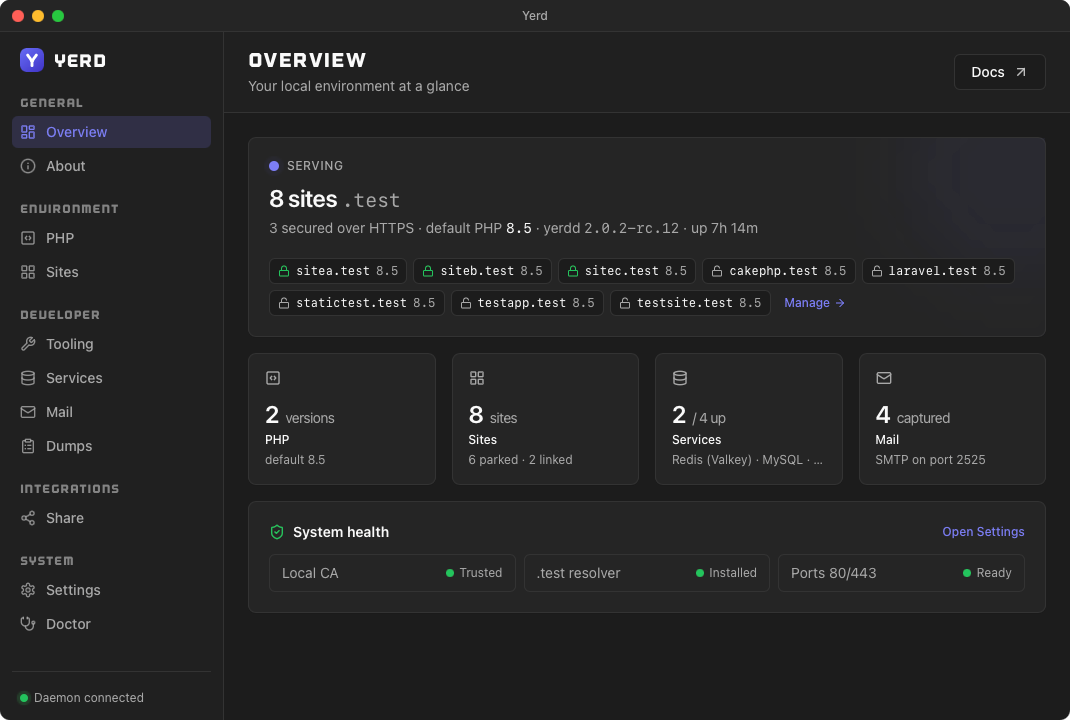Viewport: 1070px width, 720px height.
Task: Click the open lock icon on testapp.test
Action: pyautogui.click(x=465, y=303)
